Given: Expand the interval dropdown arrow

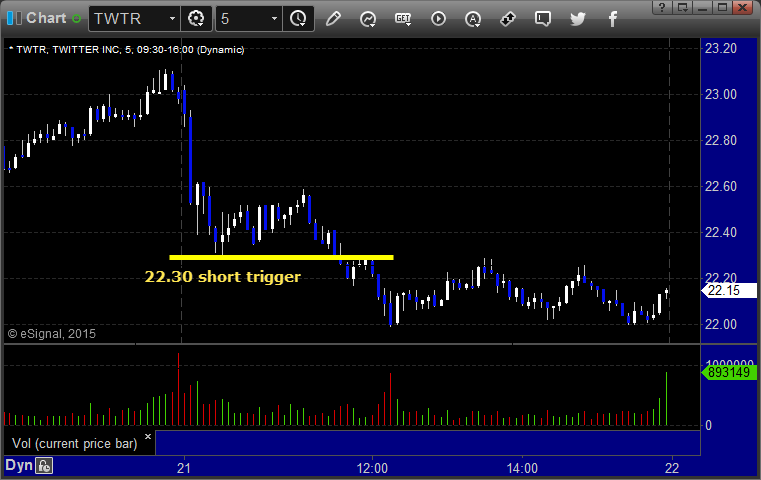Looking at the screenshot, I should point(274,19).
